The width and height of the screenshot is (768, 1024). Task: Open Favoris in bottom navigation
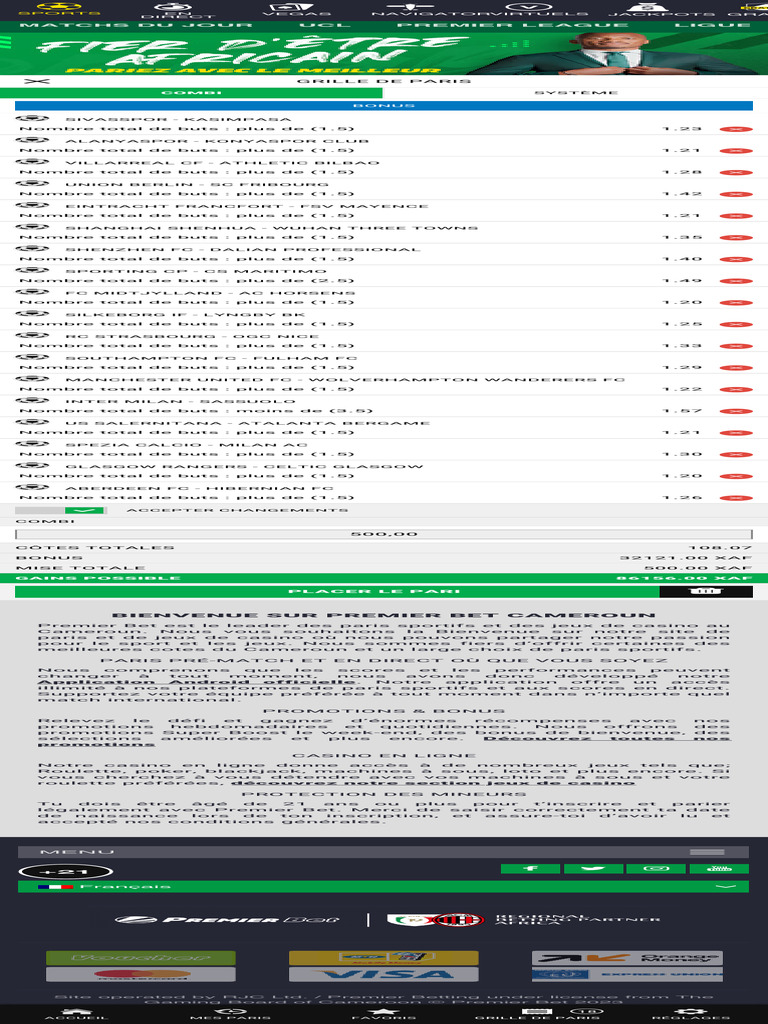pos(384,1014)
